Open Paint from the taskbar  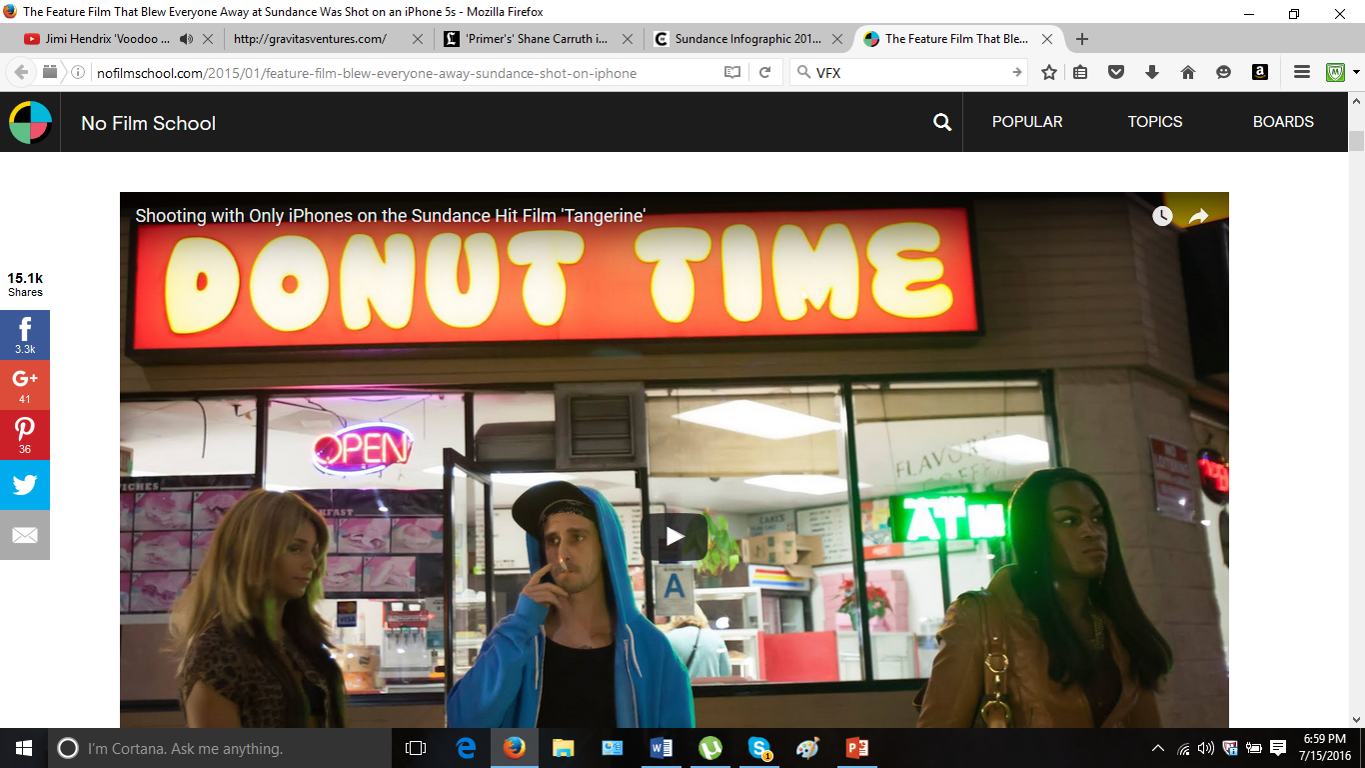click(x=808, y=748)
